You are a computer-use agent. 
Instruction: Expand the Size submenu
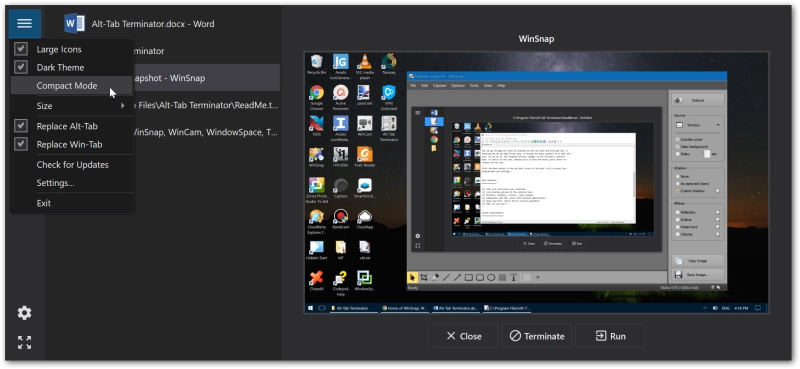coord(71,106)
